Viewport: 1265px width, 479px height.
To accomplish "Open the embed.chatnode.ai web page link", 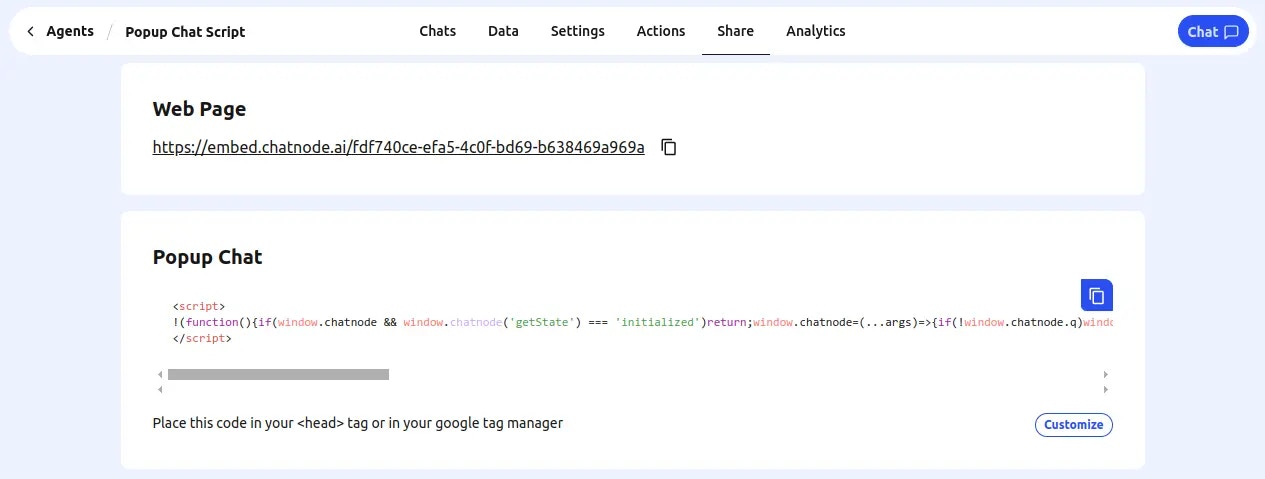I will point(398,147).
